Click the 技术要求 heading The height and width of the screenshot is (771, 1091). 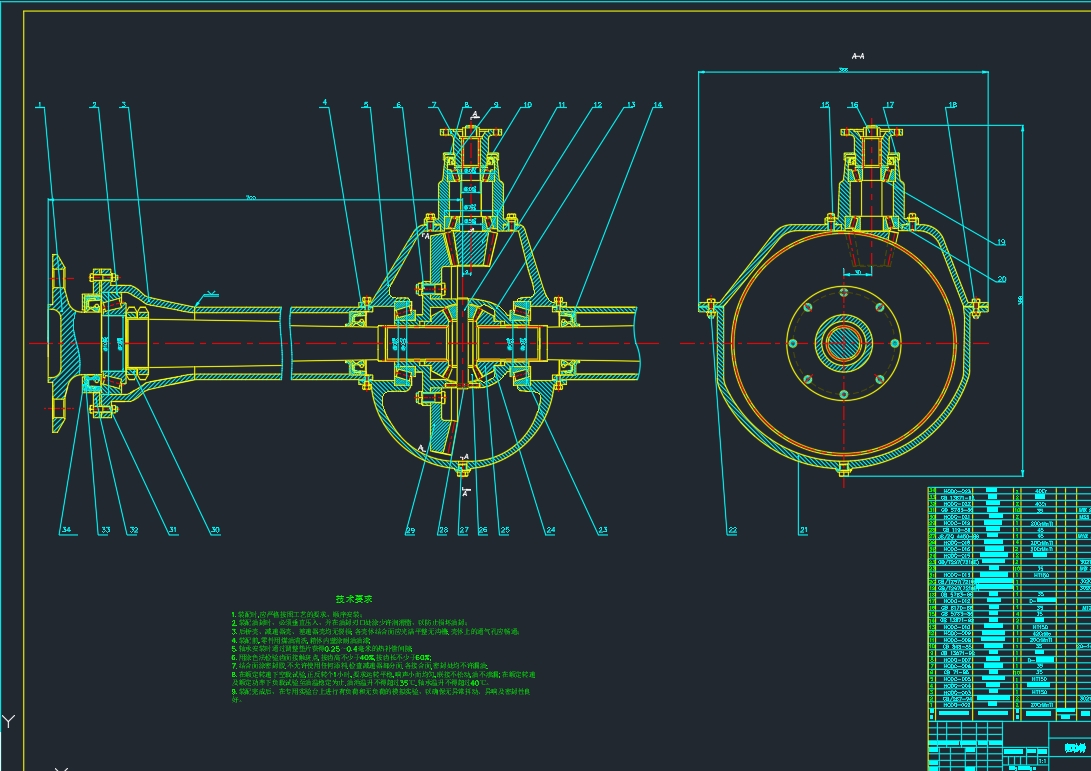355,598
